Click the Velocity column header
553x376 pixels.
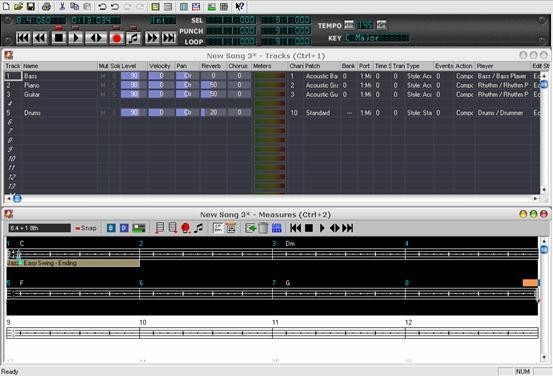[x=160, y=66]
